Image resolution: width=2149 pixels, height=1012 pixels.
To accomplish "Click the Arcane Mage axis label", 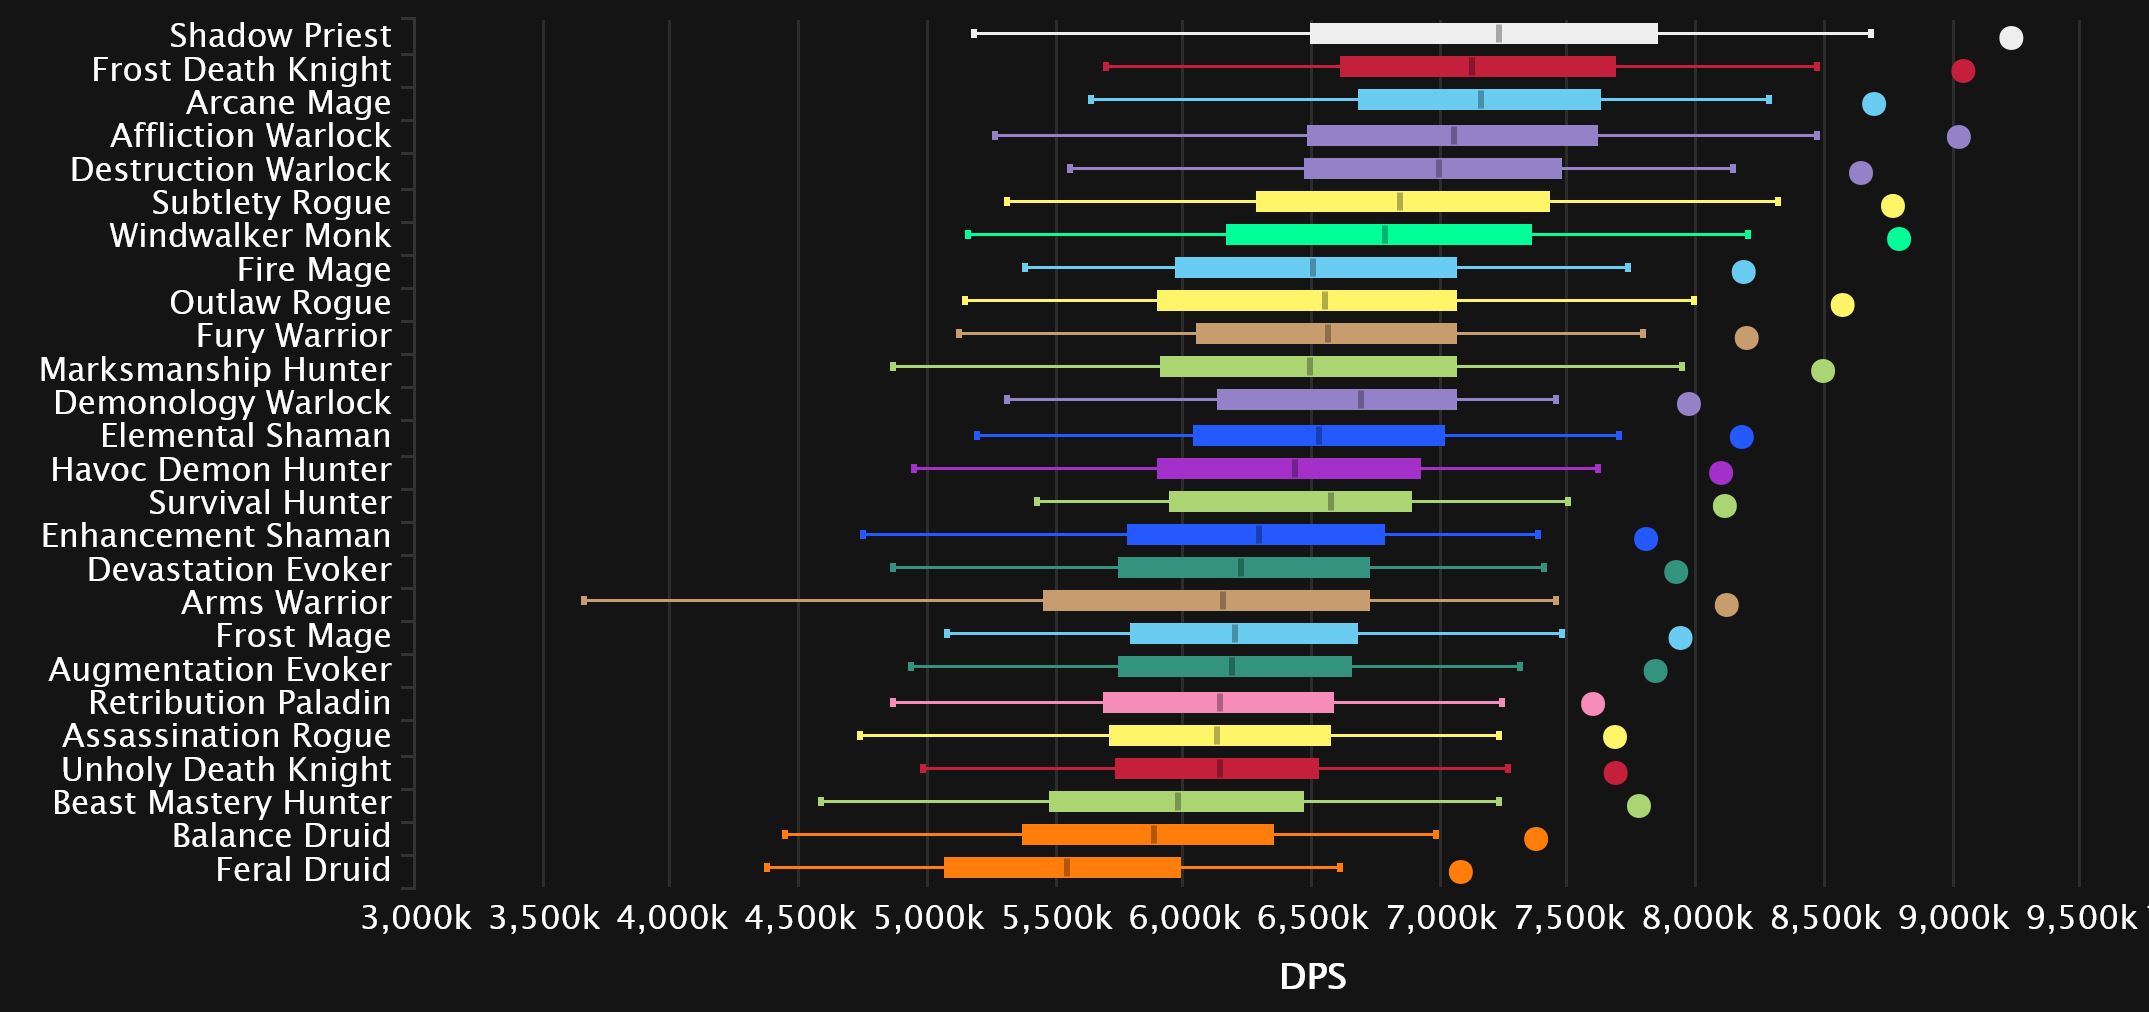I will [x=288, y=103].
